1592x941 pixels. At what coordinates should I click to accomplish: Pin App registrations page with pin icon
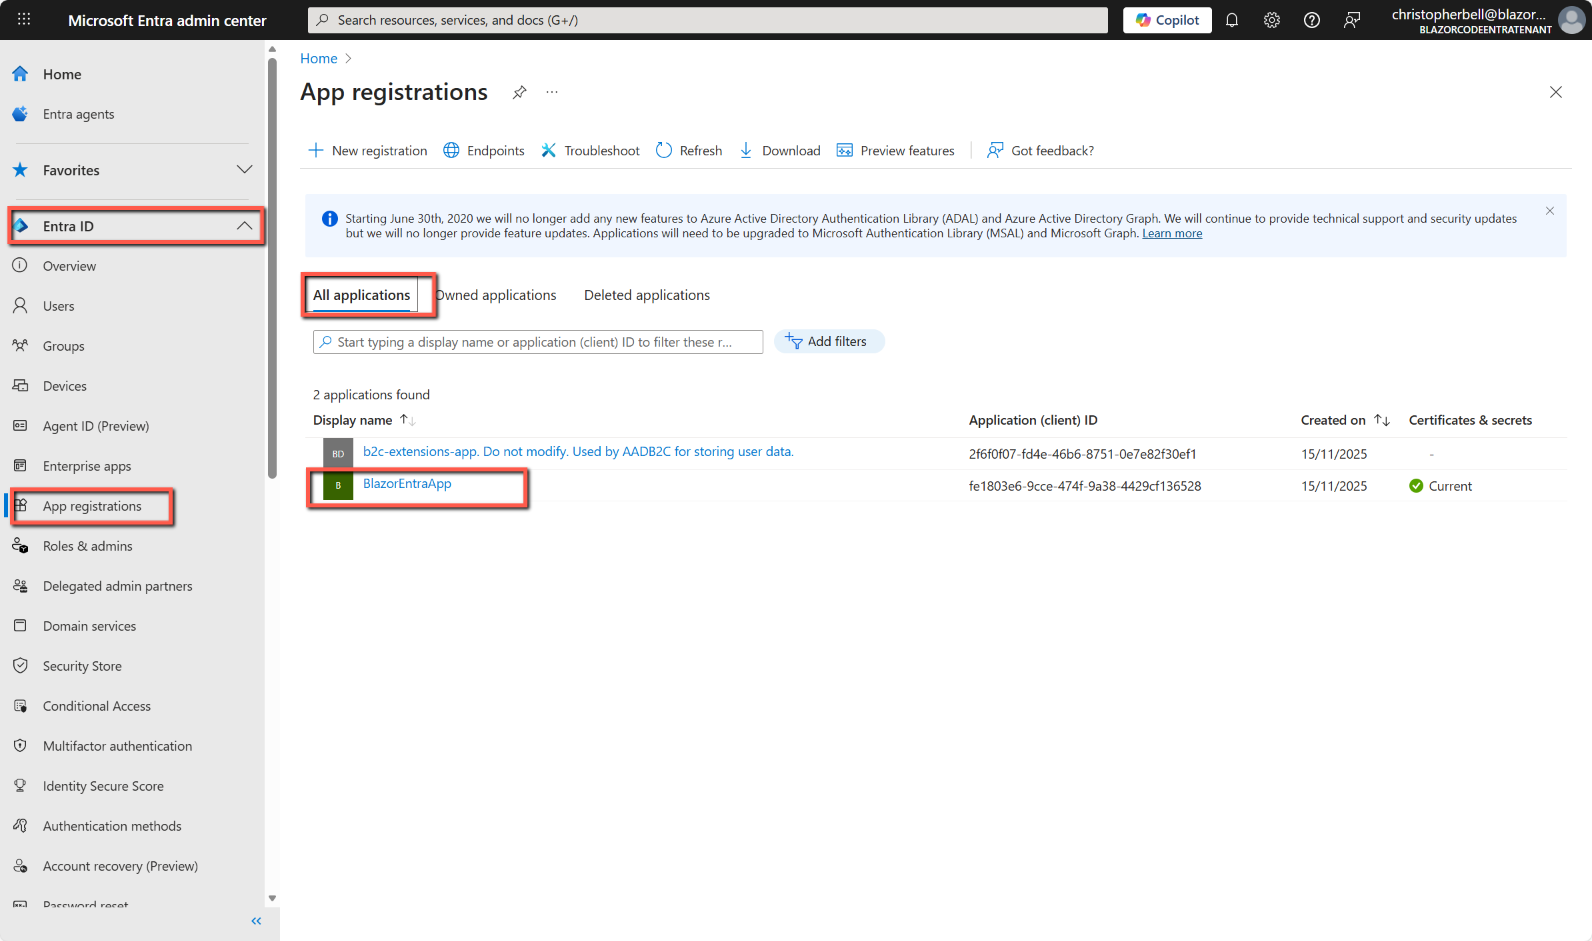pyautogui.click(x=519, y=92)
